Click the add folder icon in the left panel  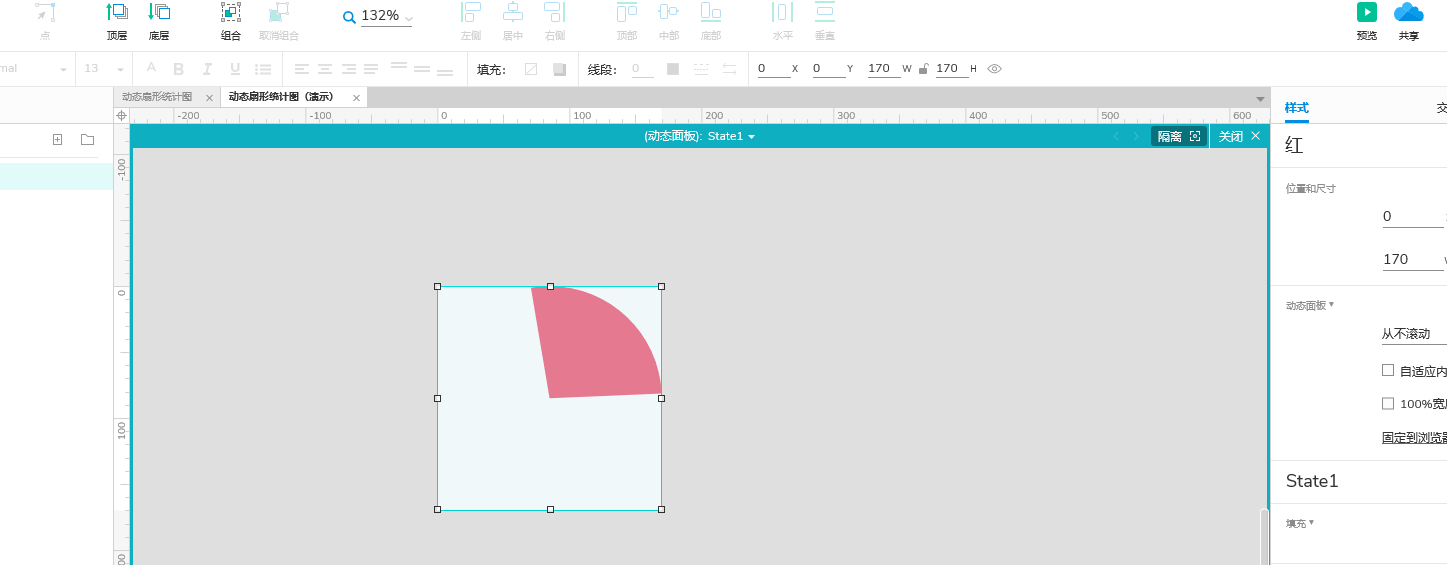[x=87, y=139]
